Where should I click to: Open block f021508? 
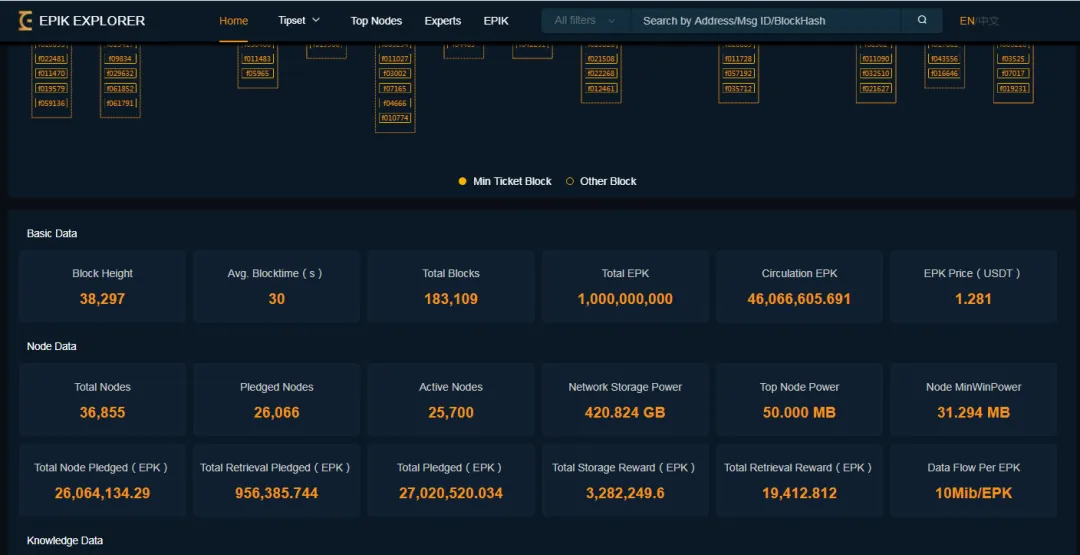click(601, 59)
